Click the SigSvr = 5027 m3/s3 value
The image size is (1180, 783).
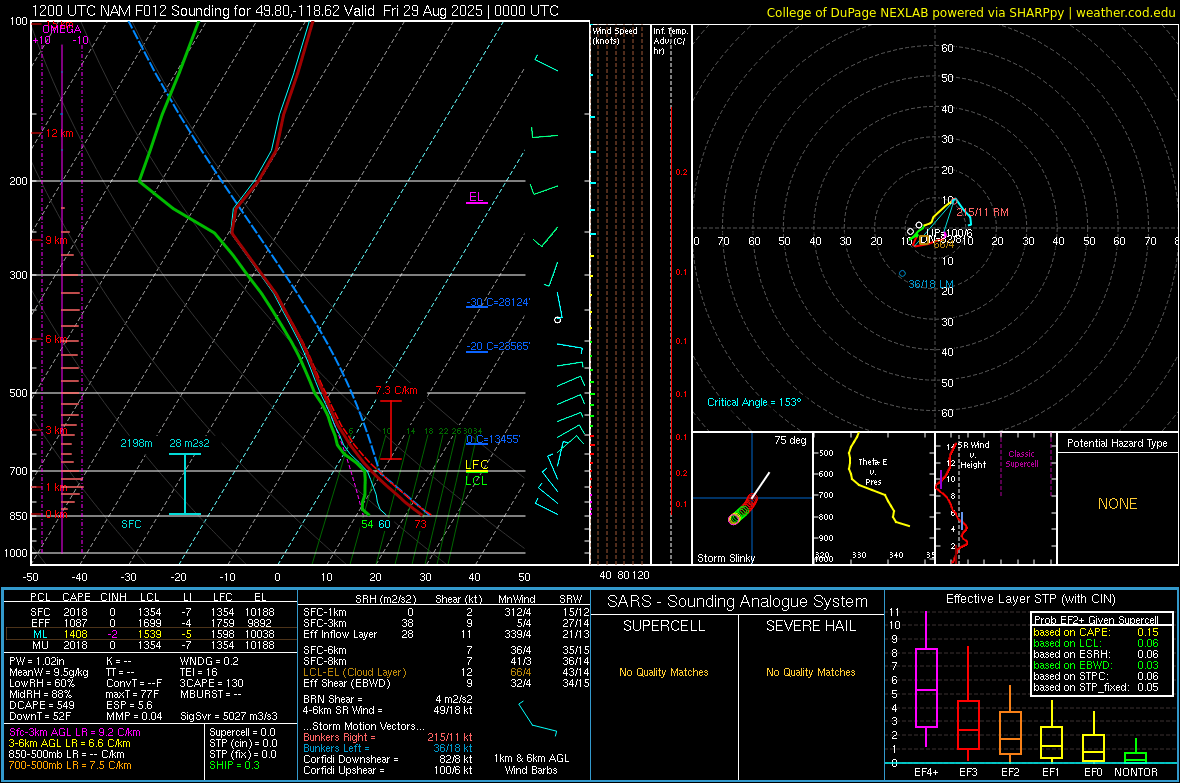click(x=229, y=716)
